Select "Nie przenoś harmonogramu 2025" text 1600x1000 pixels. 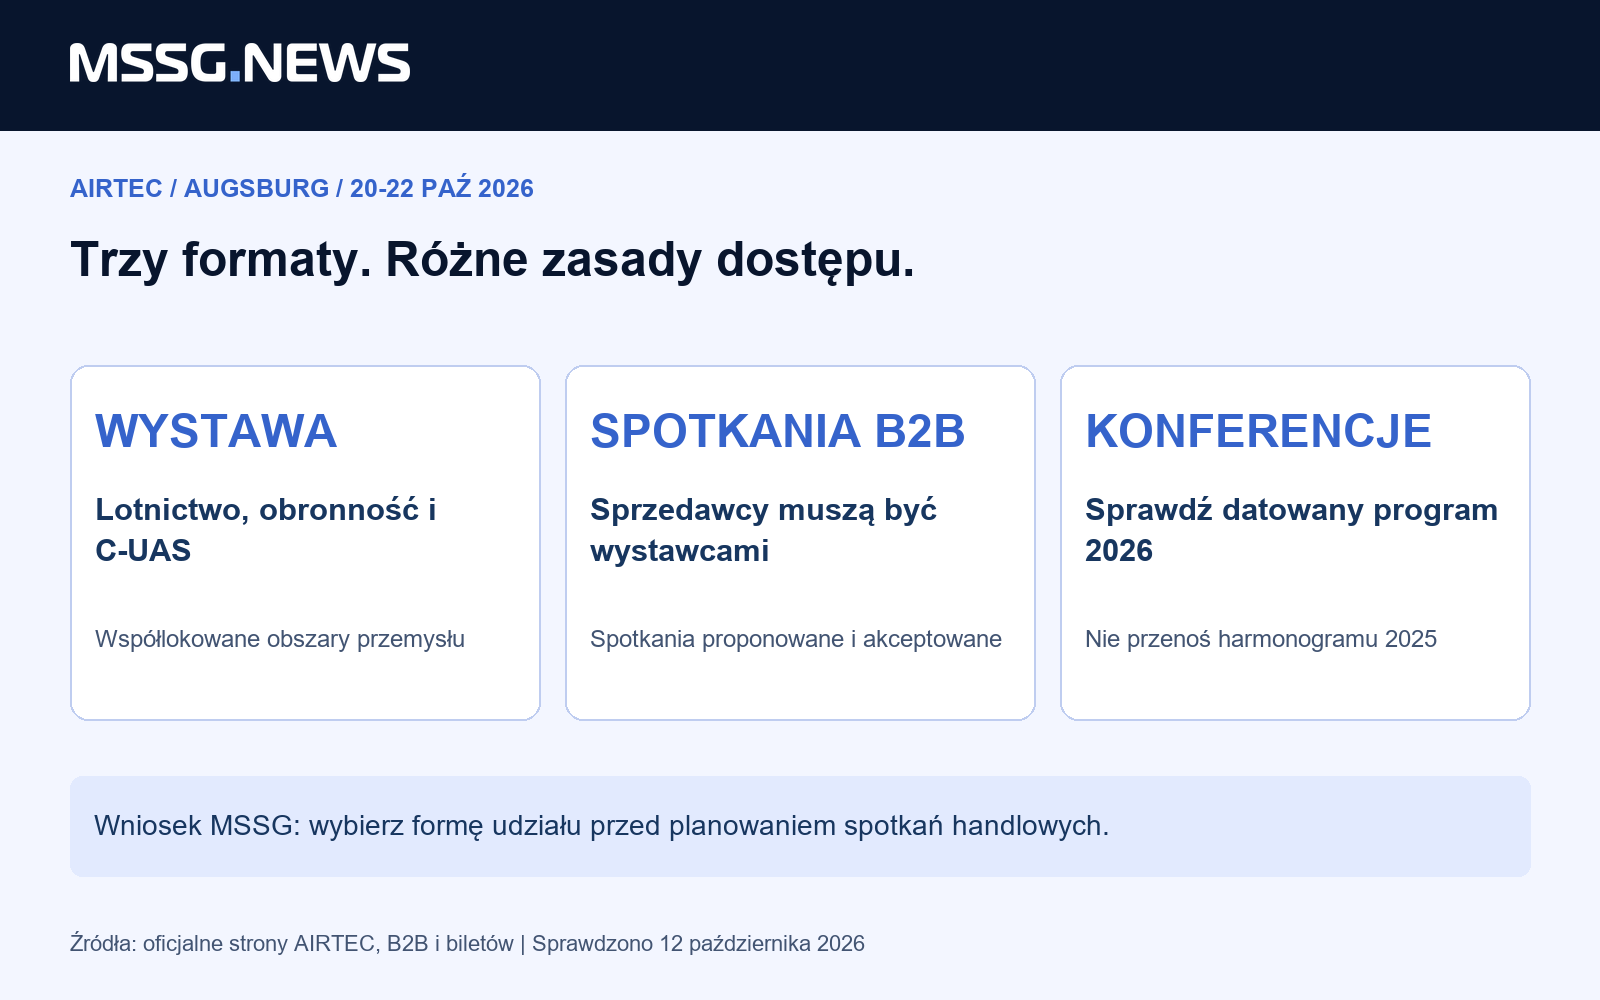pyautogui.click(x=1261, y=639)
